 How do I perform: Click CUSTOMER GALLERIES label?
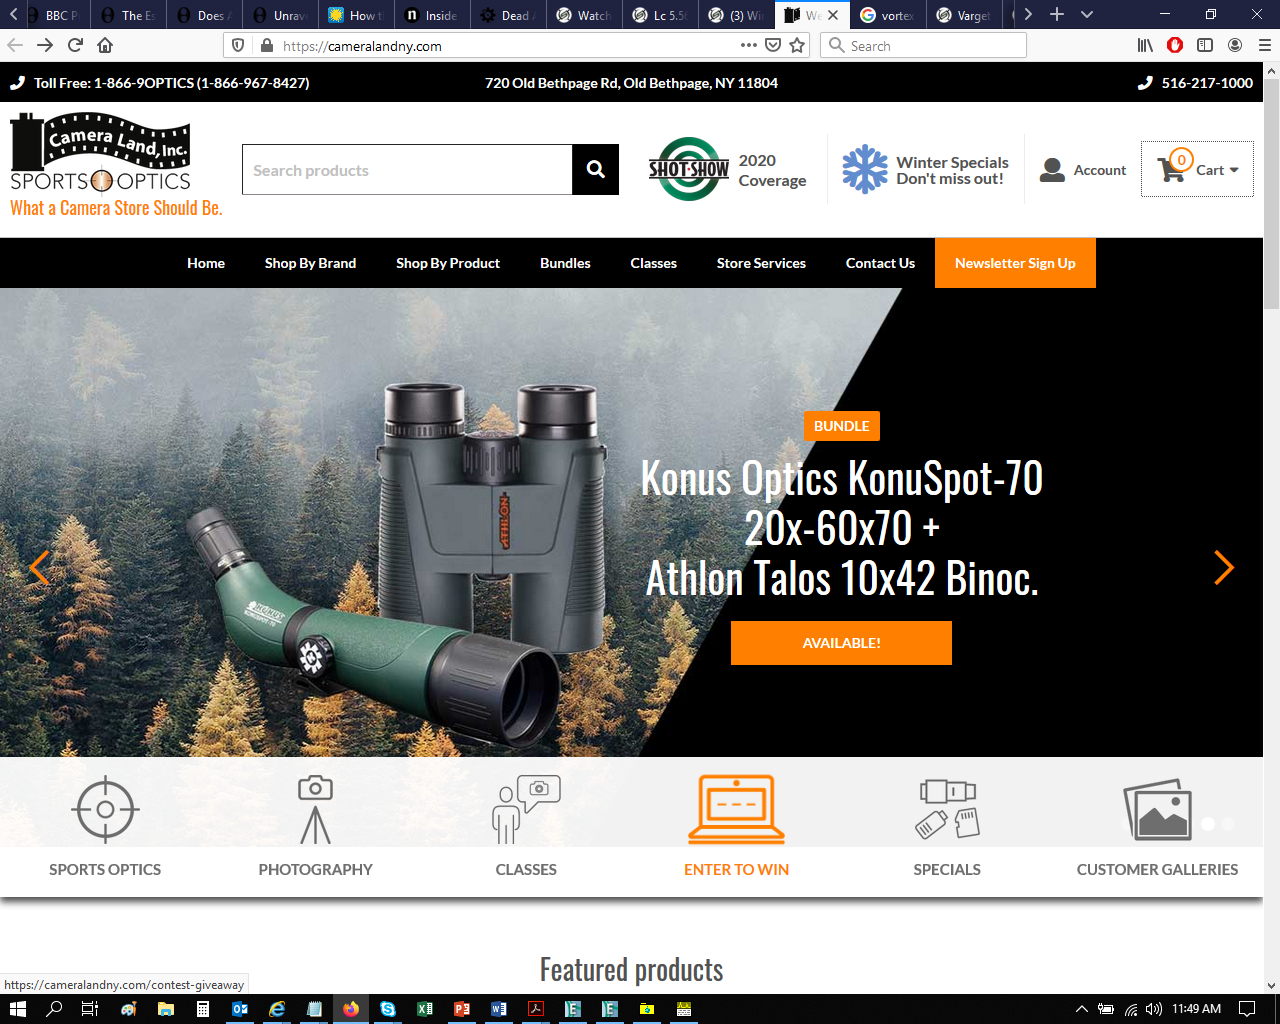pos(1157,869)
